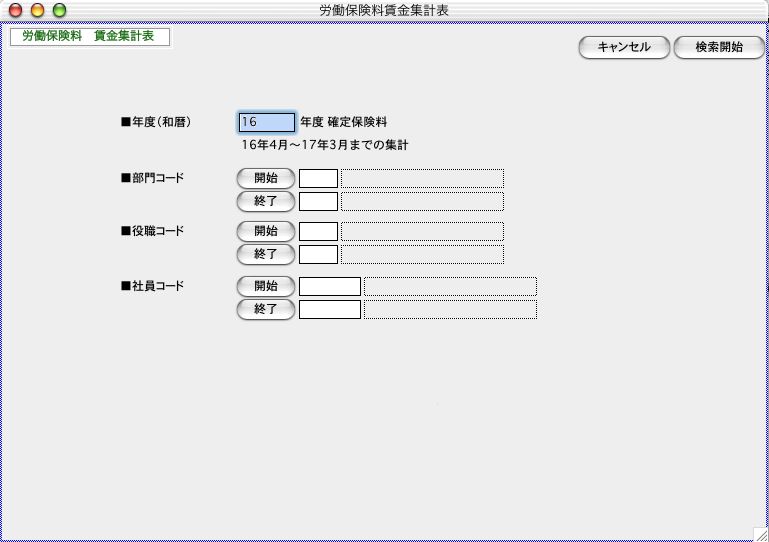Click 開始 button for 部門コード
769x542 pixels.
[x=266, y=178]
